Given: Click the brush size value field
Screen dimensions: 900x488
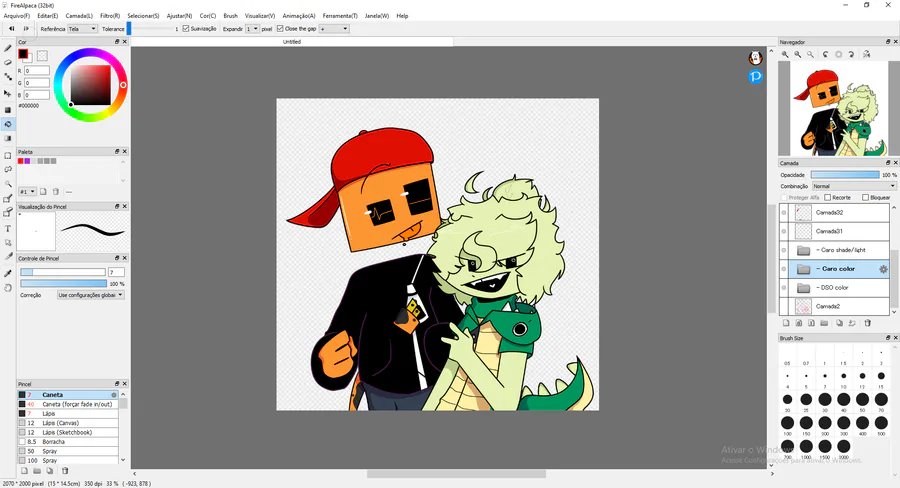Looking at the screenshot, I should [x=116, y=272].
